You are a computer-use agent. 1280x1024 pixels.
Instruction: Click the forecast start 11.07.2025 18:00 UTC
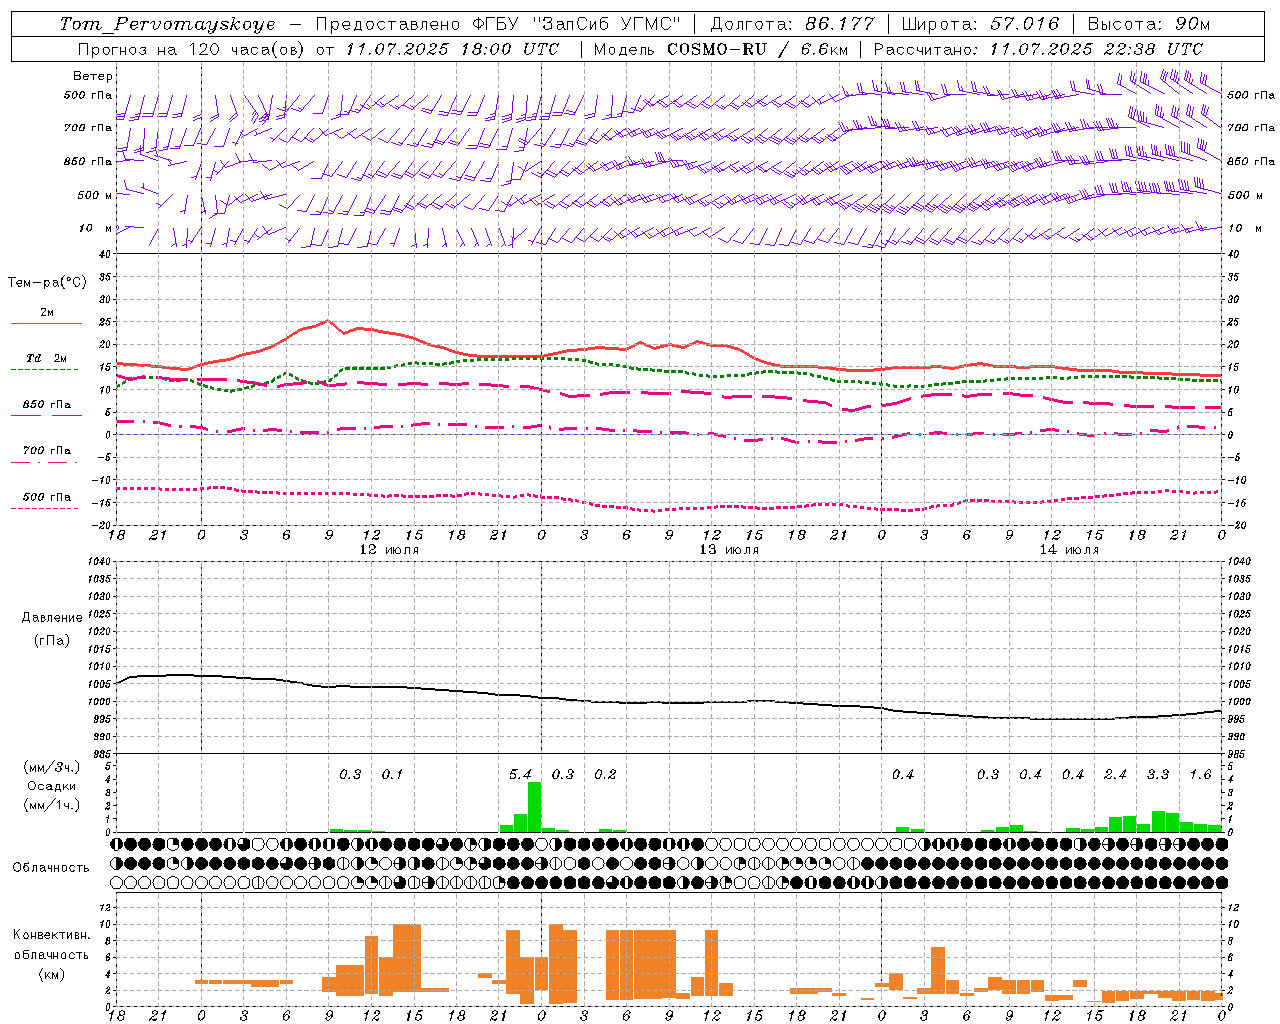[x=452, y=49]
